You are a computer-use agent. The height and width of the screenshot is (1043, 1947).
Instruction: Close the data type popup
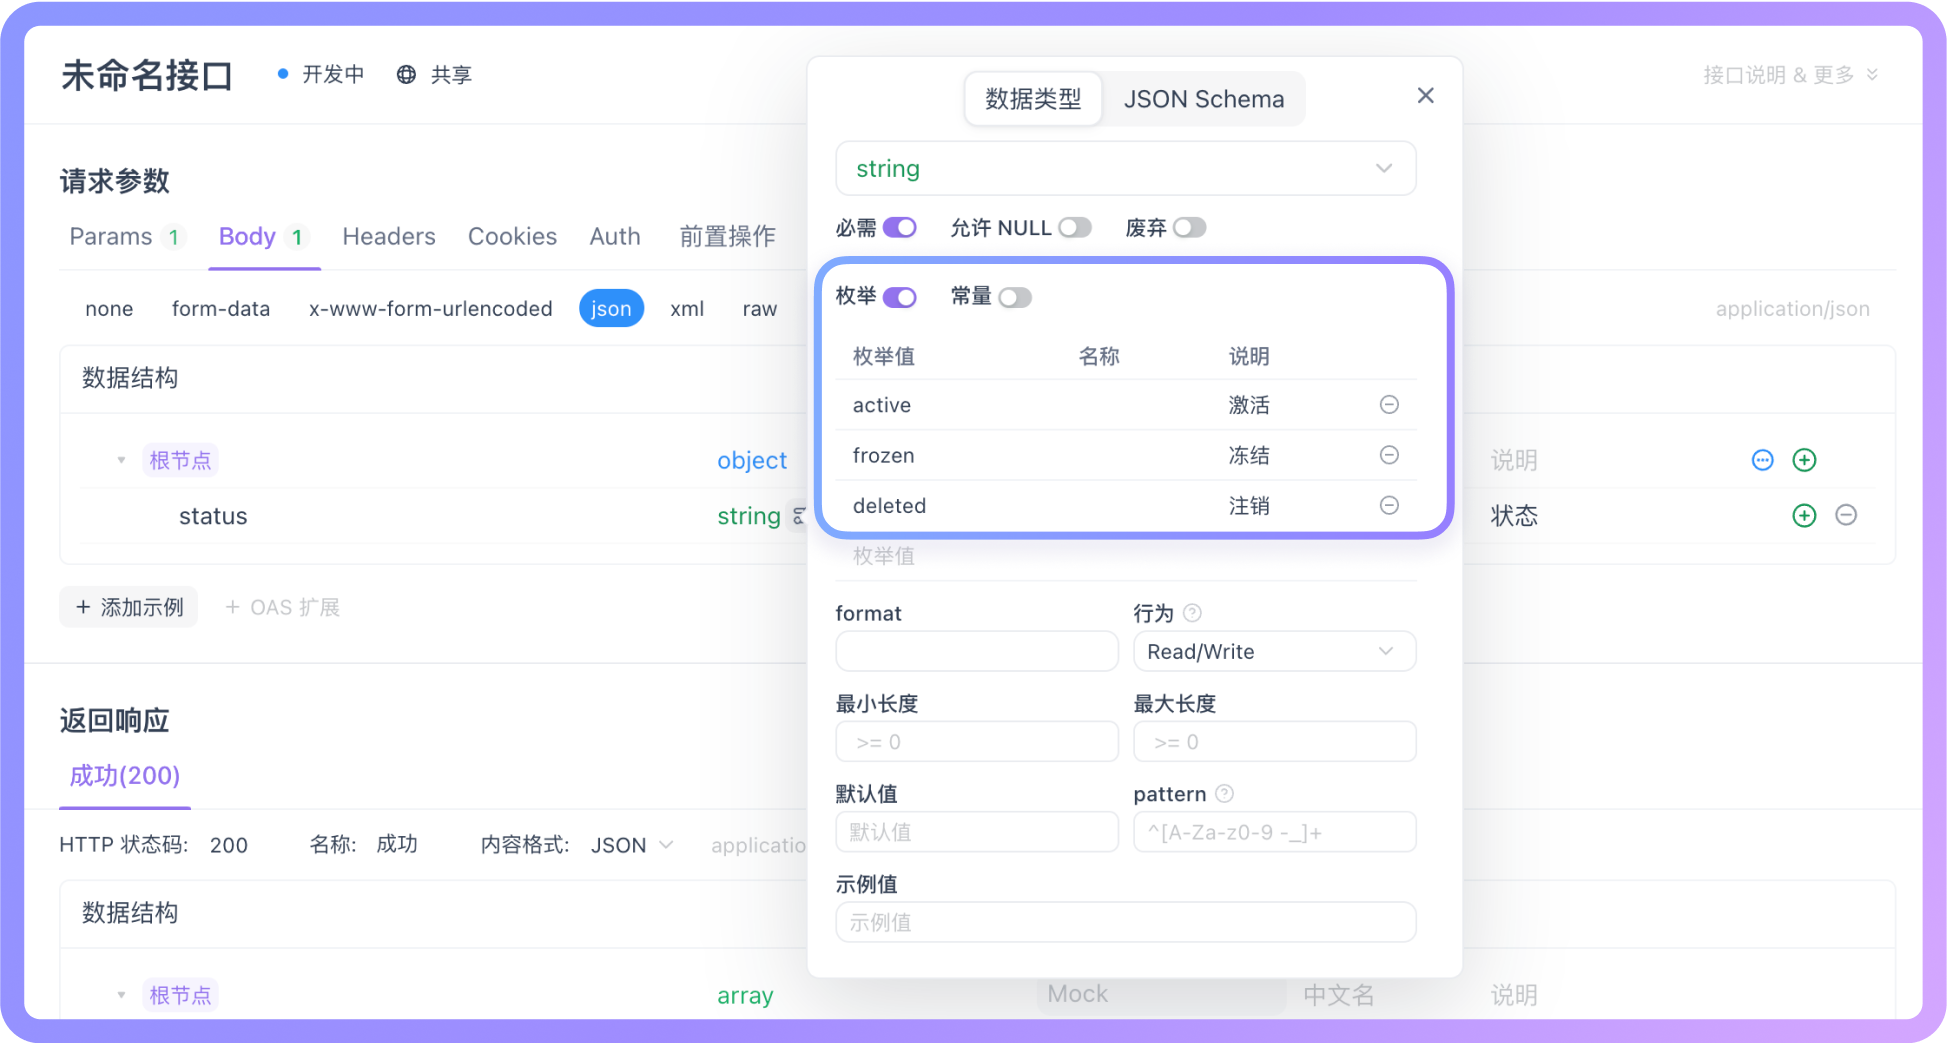pos(1425,96)
